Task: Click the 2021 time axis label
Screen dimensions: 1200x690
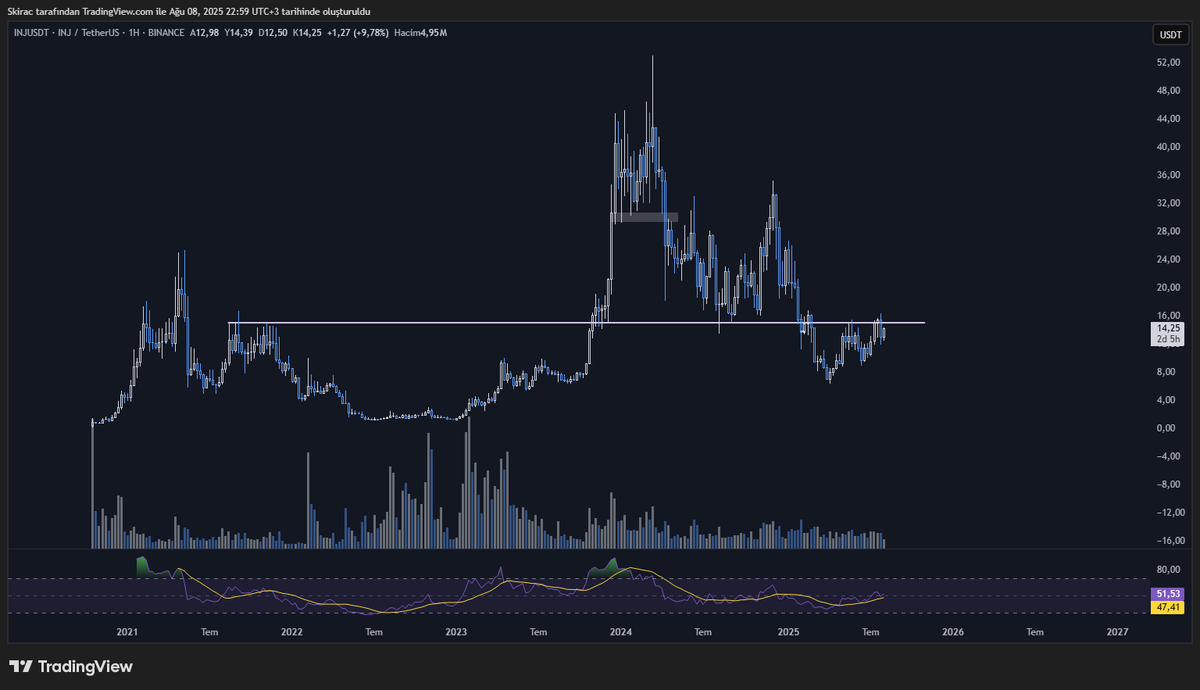Action: click(127, 632)
